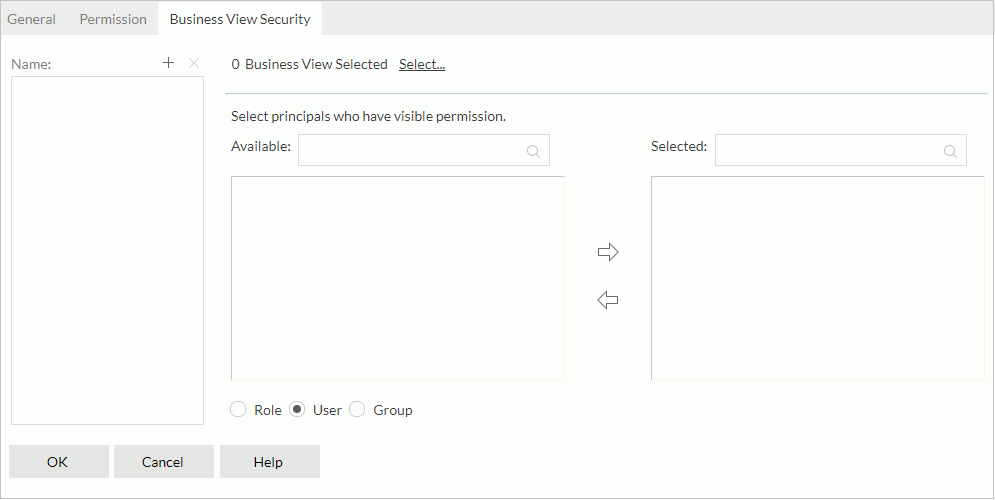Click the '0 Business View Selected' text
This screenshot has height=500, width=995.
(x=310, y=64)
